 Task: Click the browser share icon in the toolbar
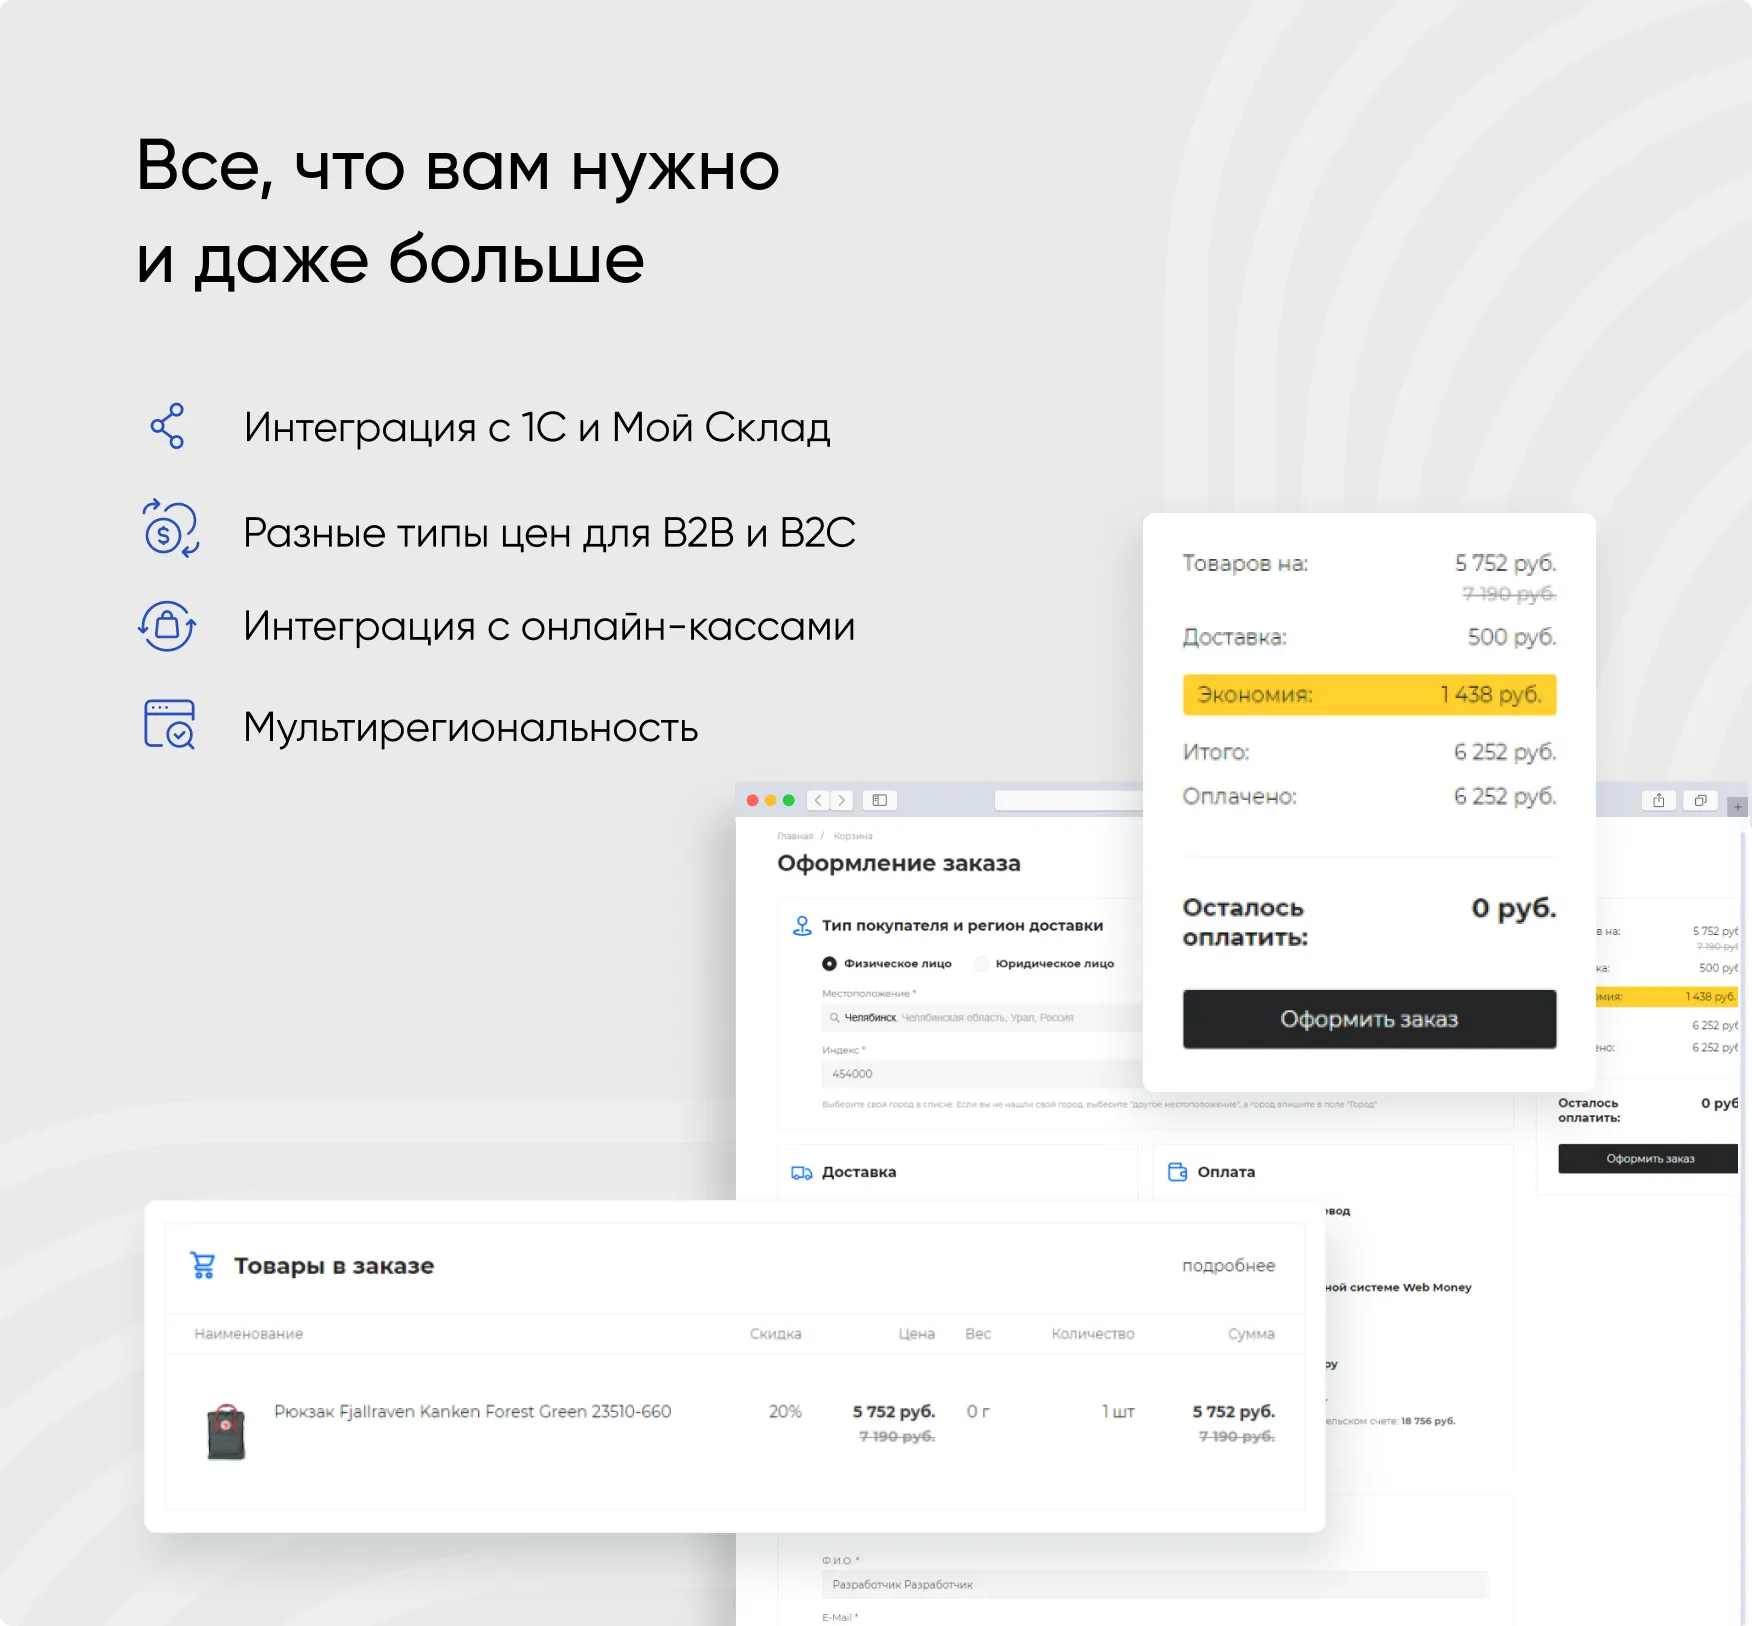click(x=1658, y=800)
